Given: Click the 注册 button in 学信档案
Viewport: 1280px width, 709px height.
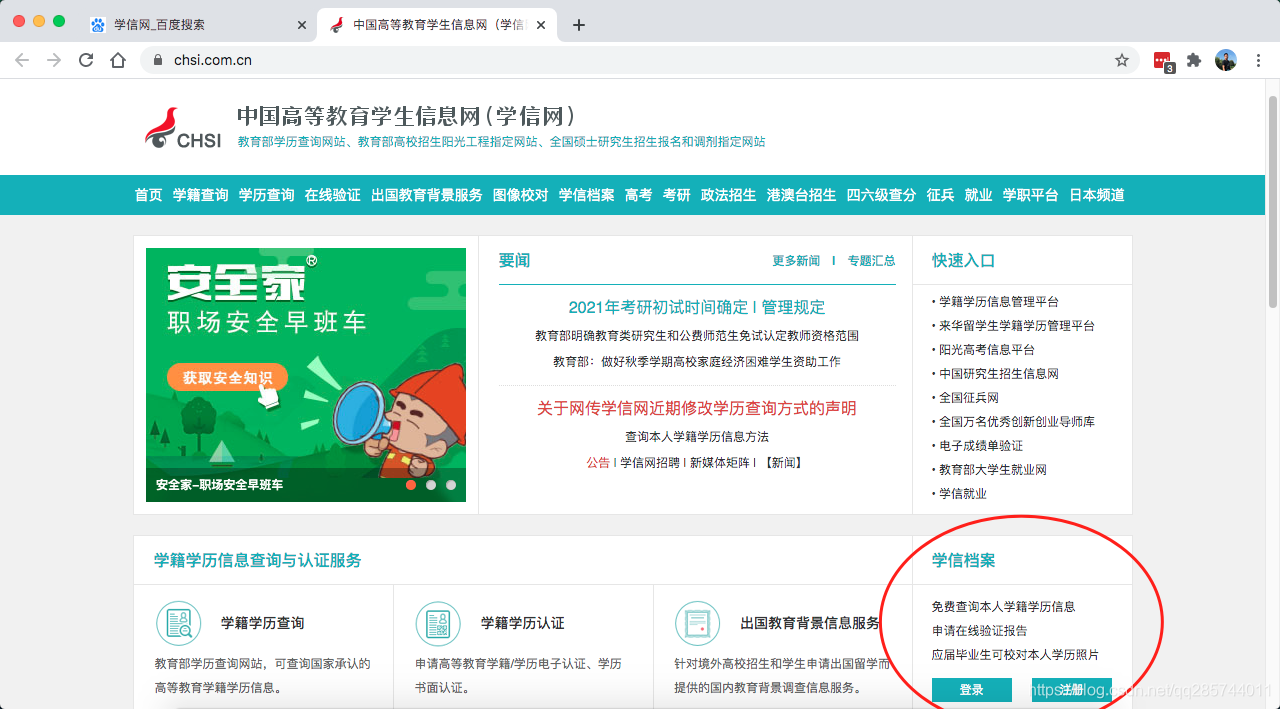Looking at the screenshot, I should 1071,690.
